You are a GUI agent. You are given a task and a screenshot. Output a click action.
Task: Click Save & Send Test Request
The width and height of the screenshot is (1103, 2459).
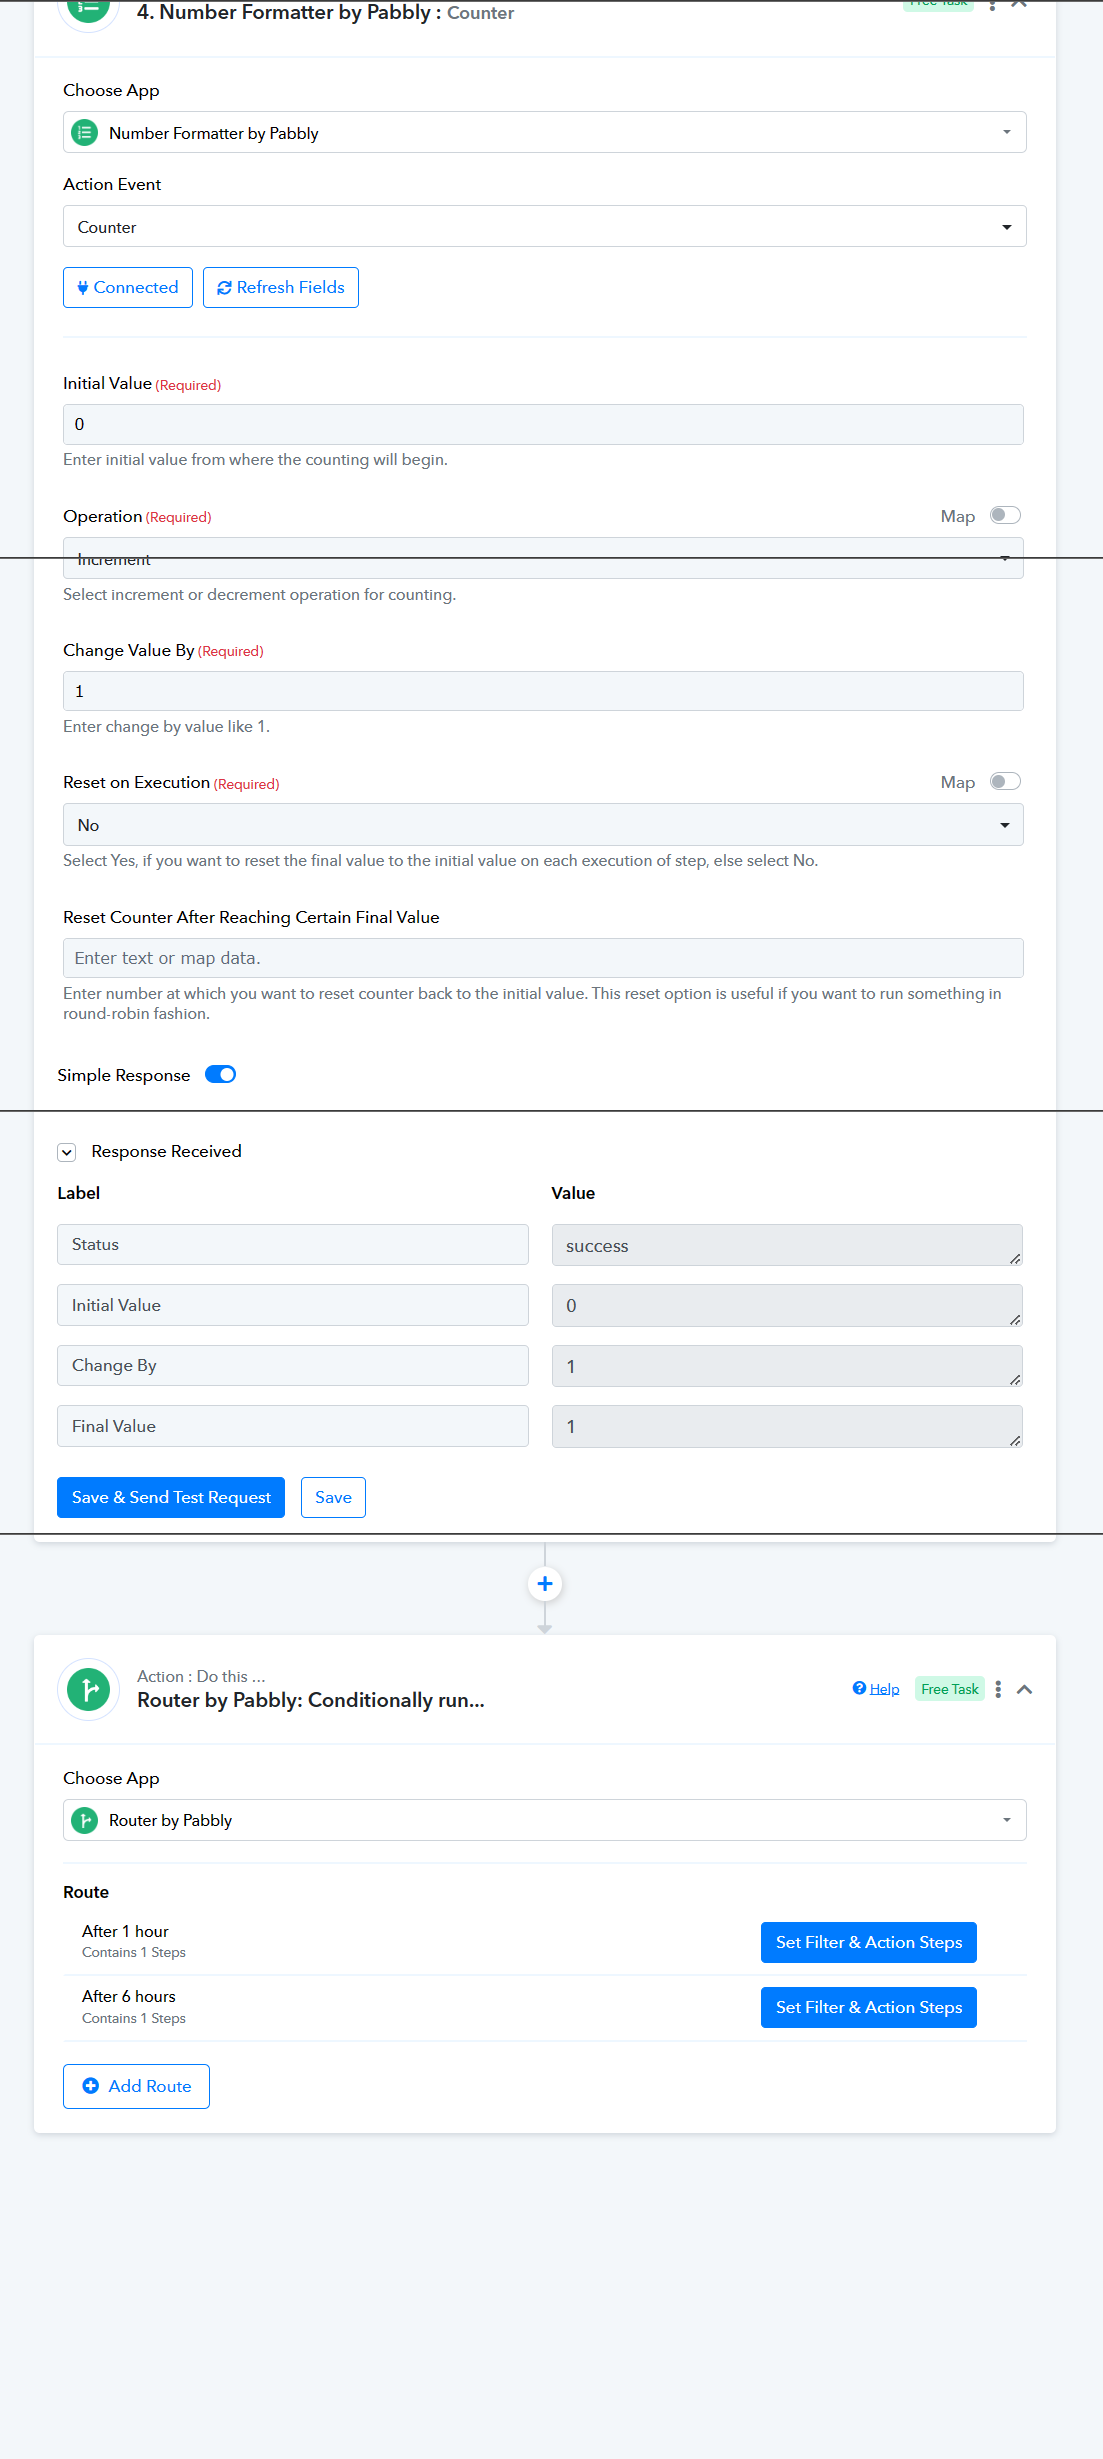click(x=171, y=1497)
